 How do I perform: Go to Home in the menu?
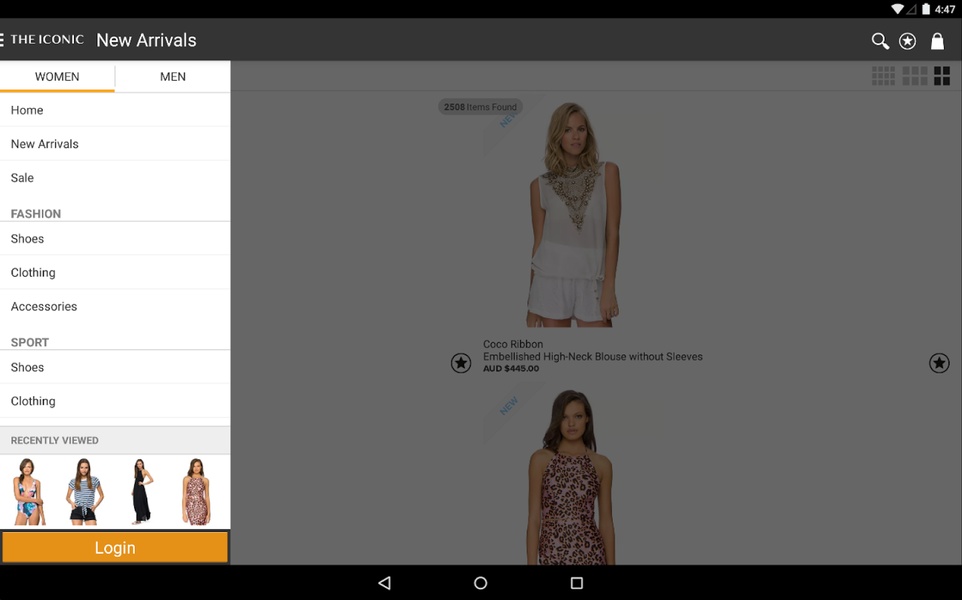115,110
